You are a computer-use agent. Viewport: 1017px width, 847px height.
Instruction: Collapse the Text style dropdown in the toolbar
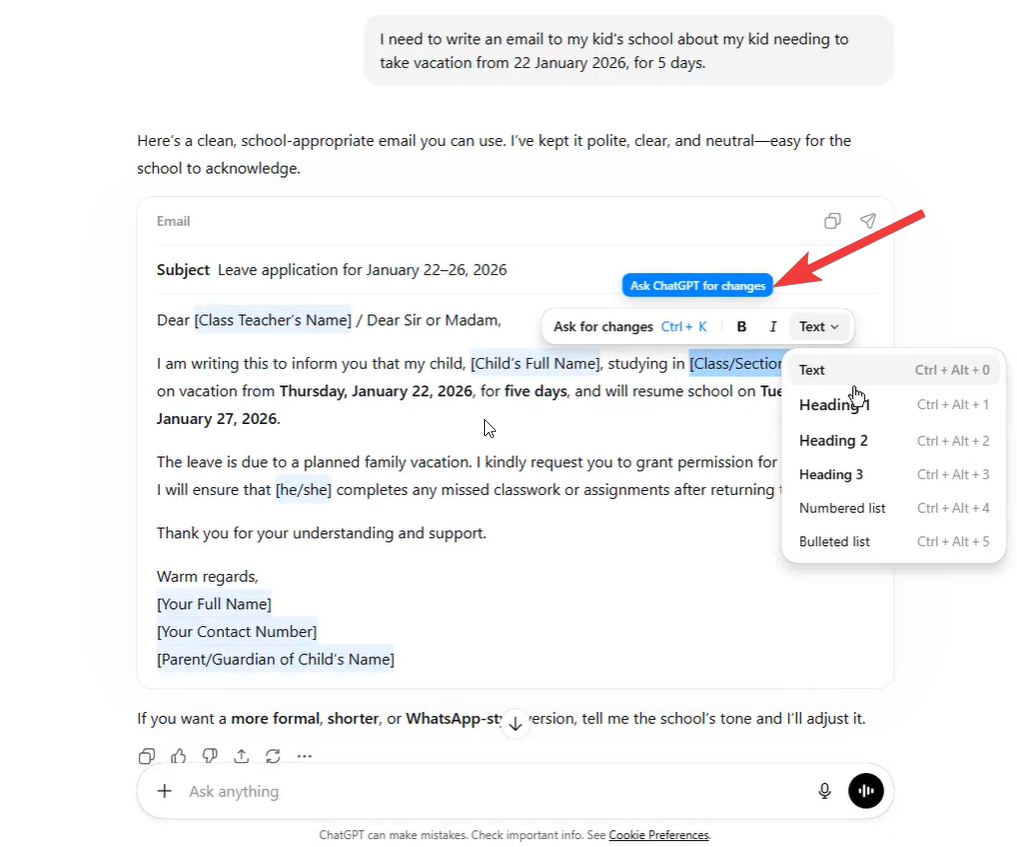pos(819,327)
